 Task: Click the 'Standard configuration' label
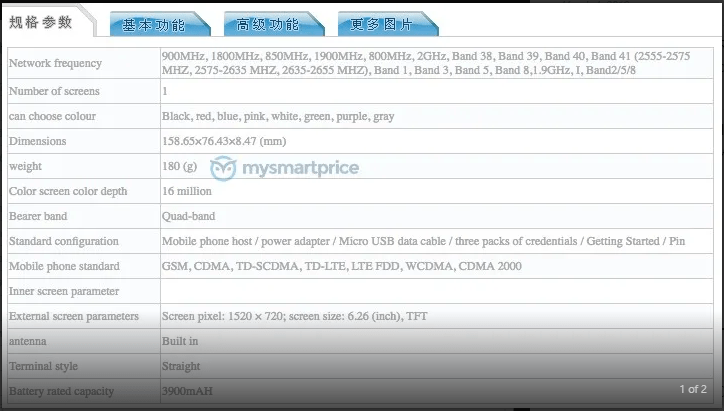click(x=64, y=241)
